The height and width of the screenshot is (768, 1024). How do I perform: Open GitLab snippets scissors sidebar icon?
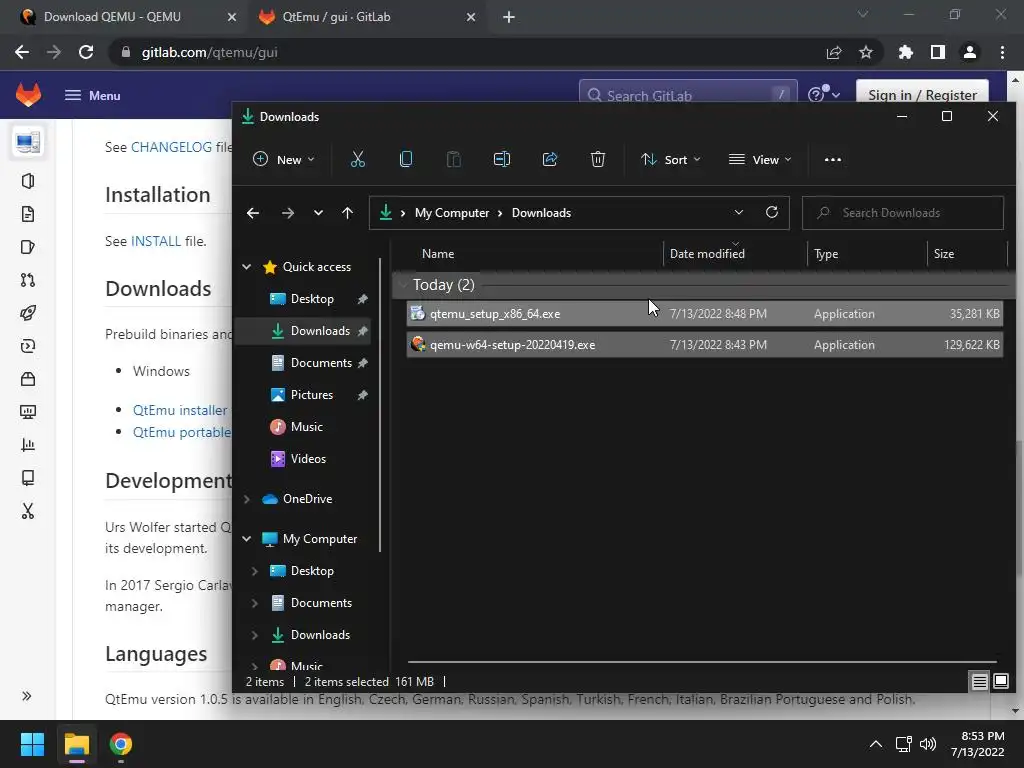point(27,511)
